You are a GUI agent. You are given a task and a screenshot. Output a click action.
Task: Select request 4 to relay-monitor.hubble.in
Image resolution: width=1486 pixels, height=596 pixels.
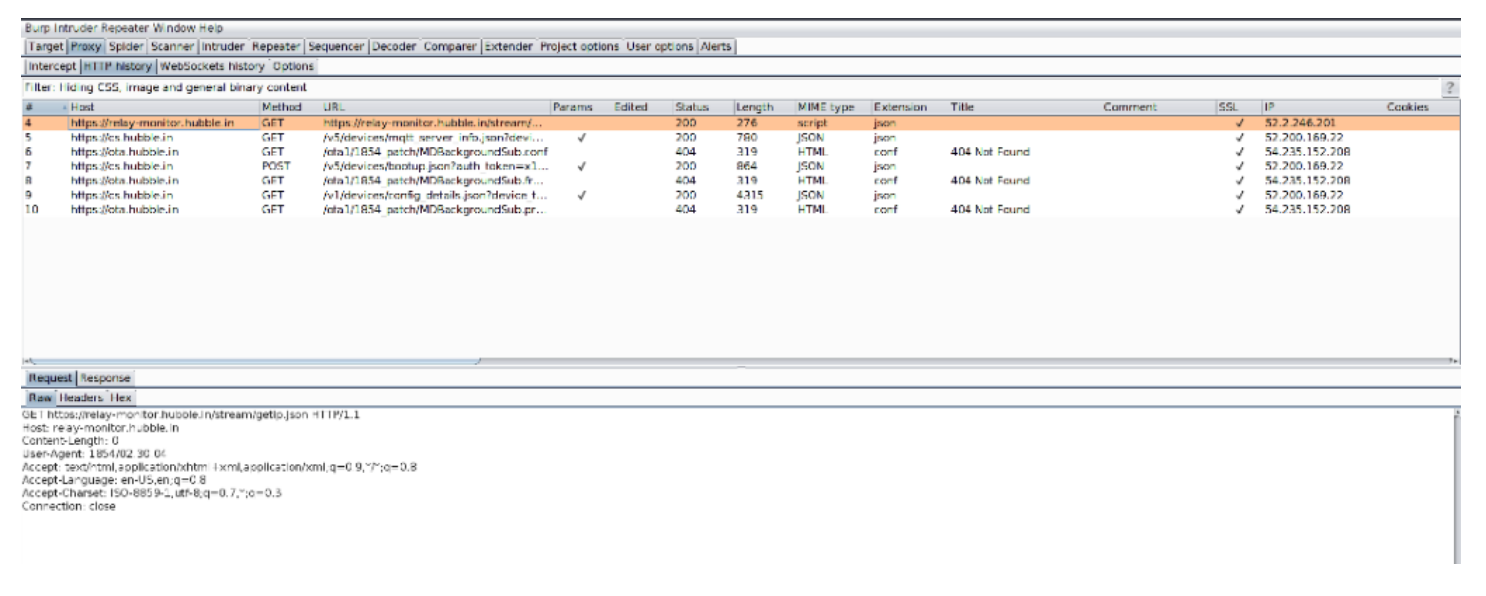(740, 122)
